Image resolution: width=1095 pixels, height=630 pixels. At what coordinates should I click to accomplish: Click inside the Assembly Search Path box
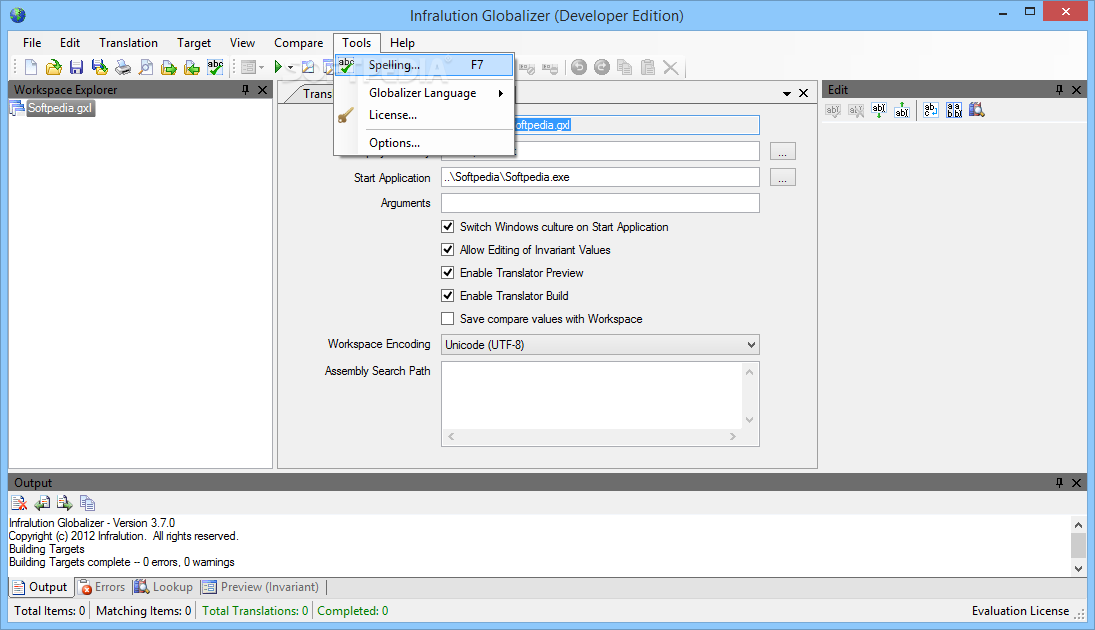(x=592, y=395)
